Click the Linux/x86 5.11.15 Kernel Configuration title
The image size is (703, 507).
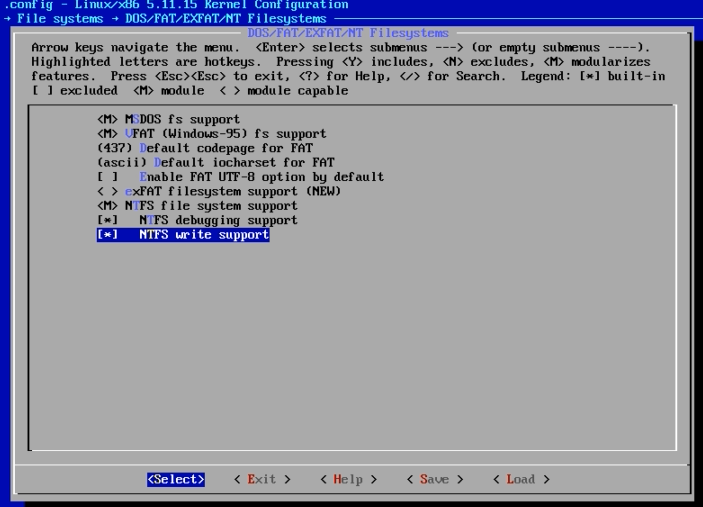211,5
